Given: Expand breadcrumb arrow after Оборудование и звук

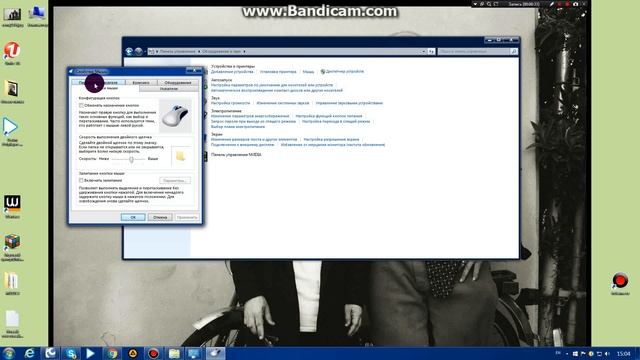Looking at the screenshot, I should tap(244, 51).
